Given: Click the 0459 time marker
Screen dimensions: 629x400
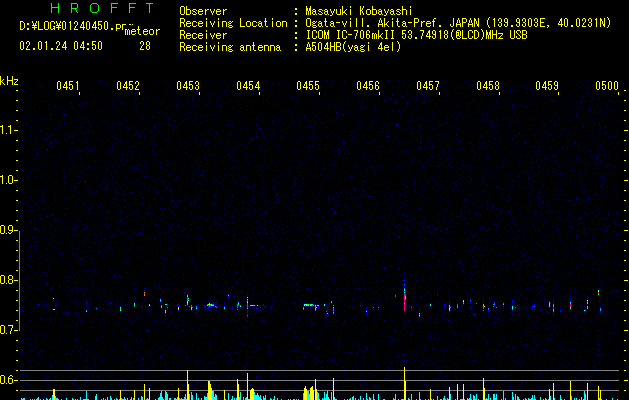Looking at the screenshot, I should 547,86.
